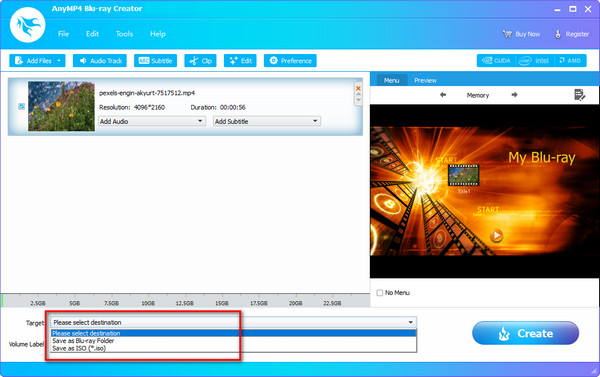Enable the No Menu checkbox

click(380, 293)
